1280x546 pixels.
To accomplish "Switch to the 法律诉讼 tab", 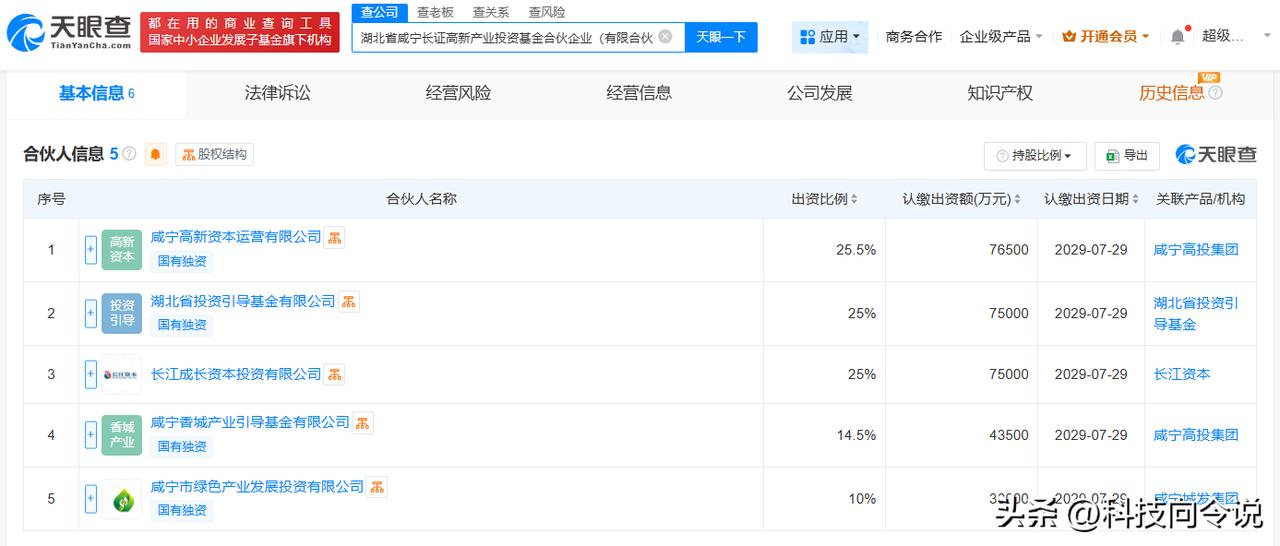I will tap(277, 93).
